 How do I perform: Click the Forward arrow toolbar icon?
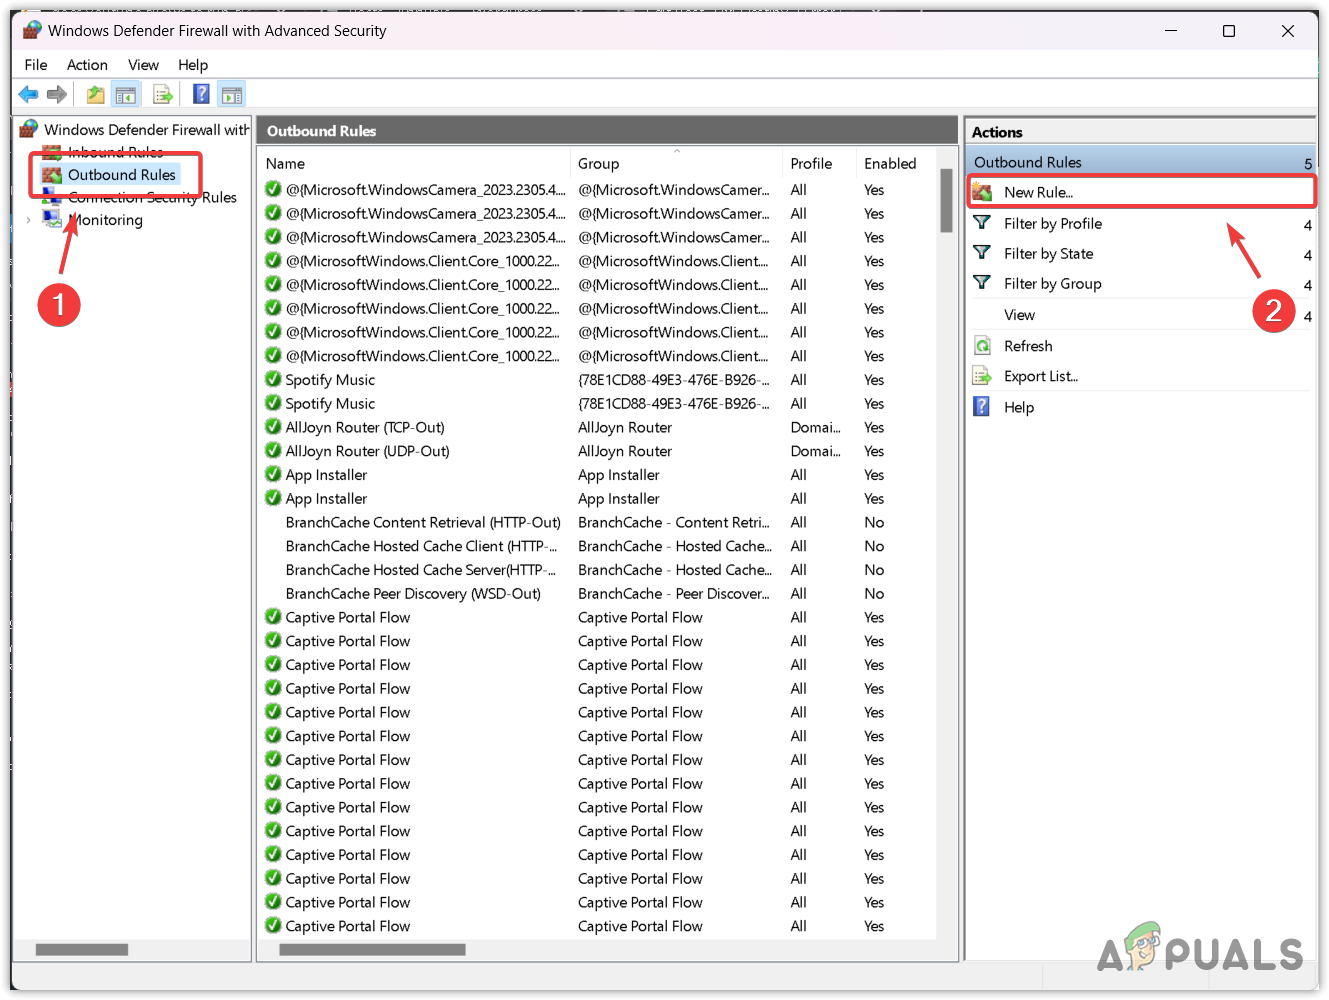(57, 94)
